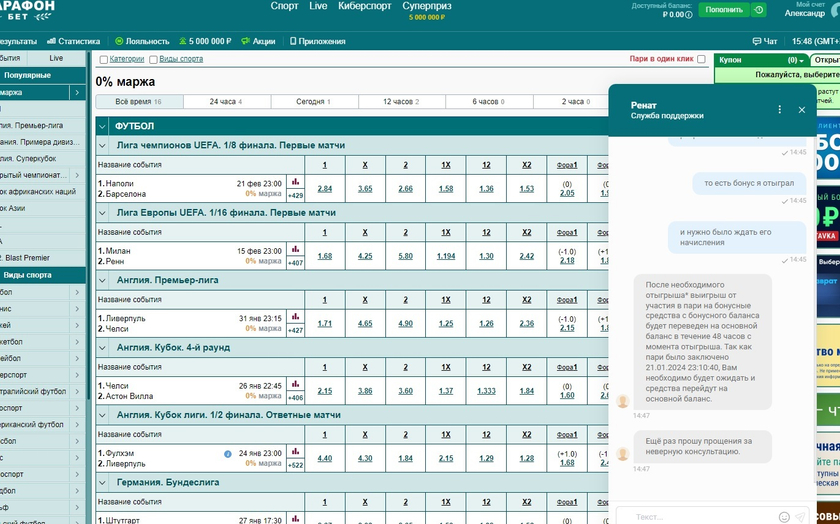840x524 pixels.
Task: Open Статистика from top bar
Action: tap(73, 41)
